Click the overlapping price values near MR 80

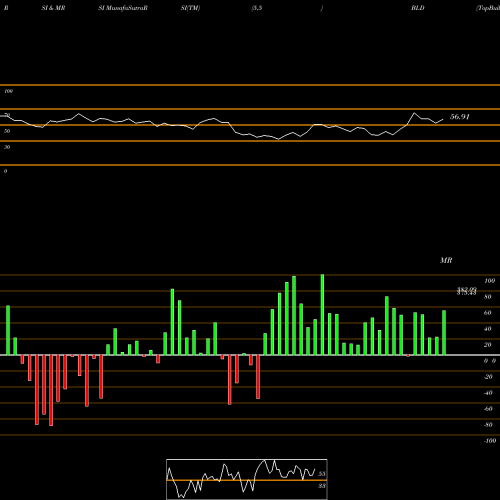[467, 291]
